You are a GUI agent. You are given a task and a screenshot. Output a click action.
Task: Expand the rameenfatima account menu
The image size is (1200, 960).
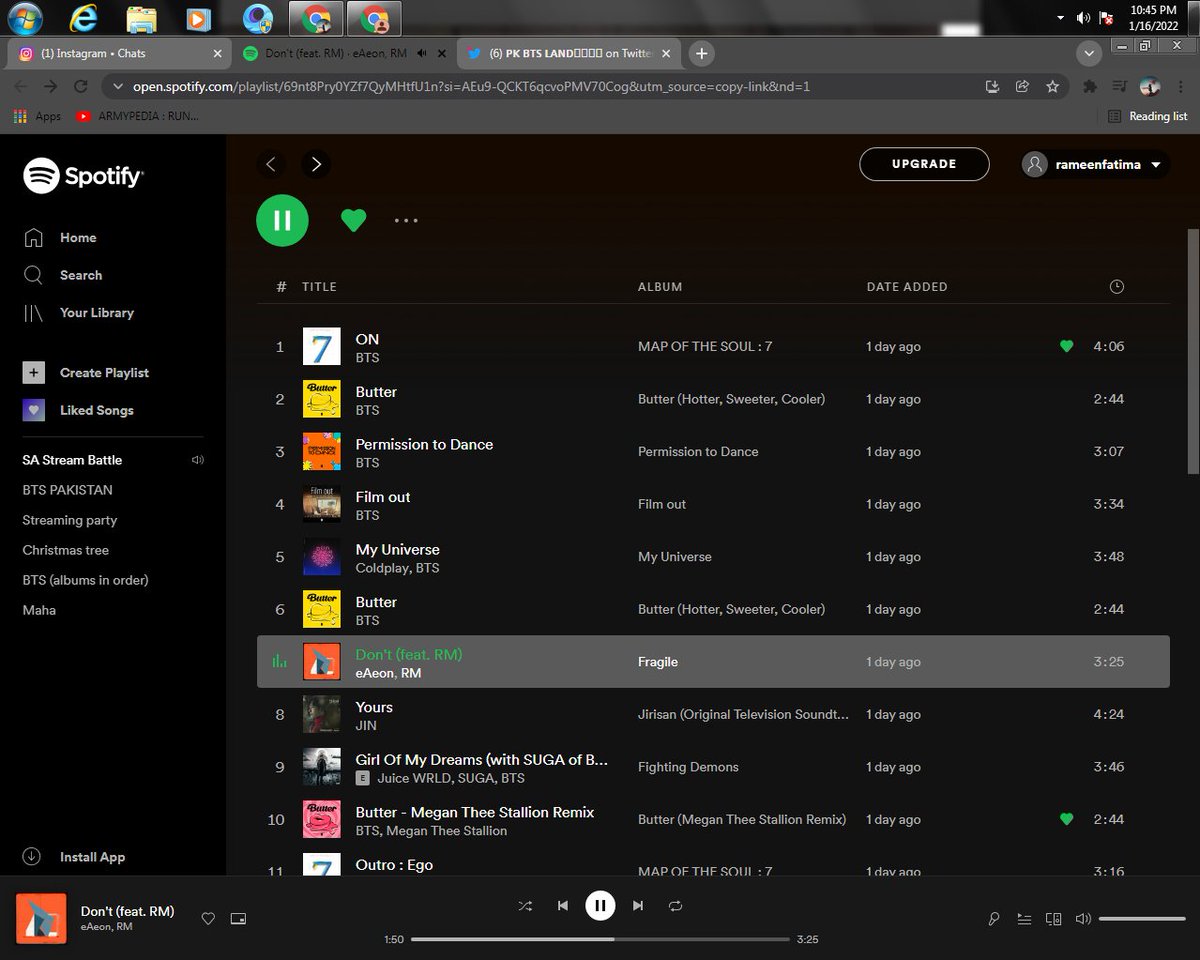1095,164
